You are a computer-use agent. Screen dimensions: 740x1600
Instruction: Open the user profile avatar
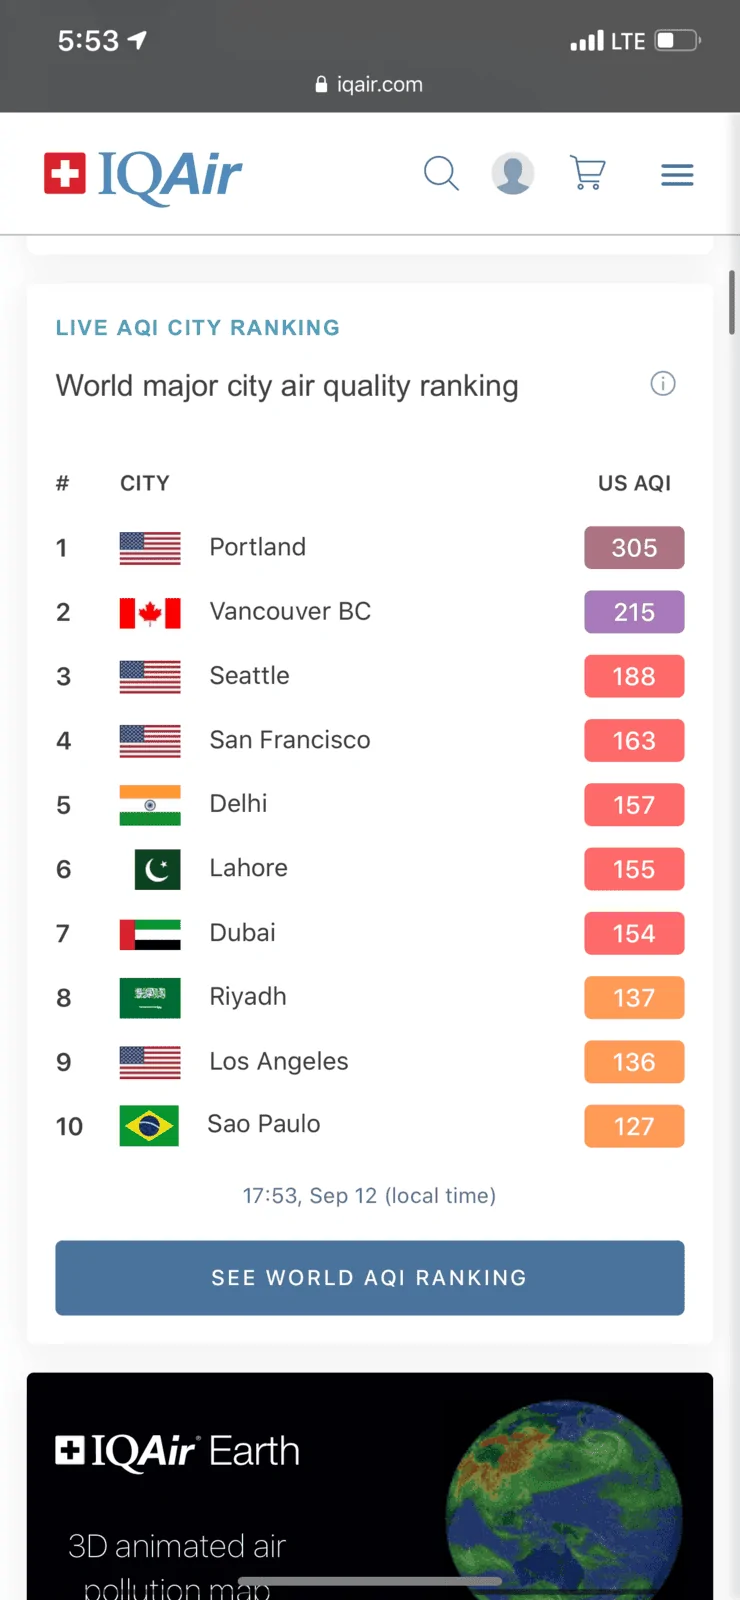(x=513, y=174)
